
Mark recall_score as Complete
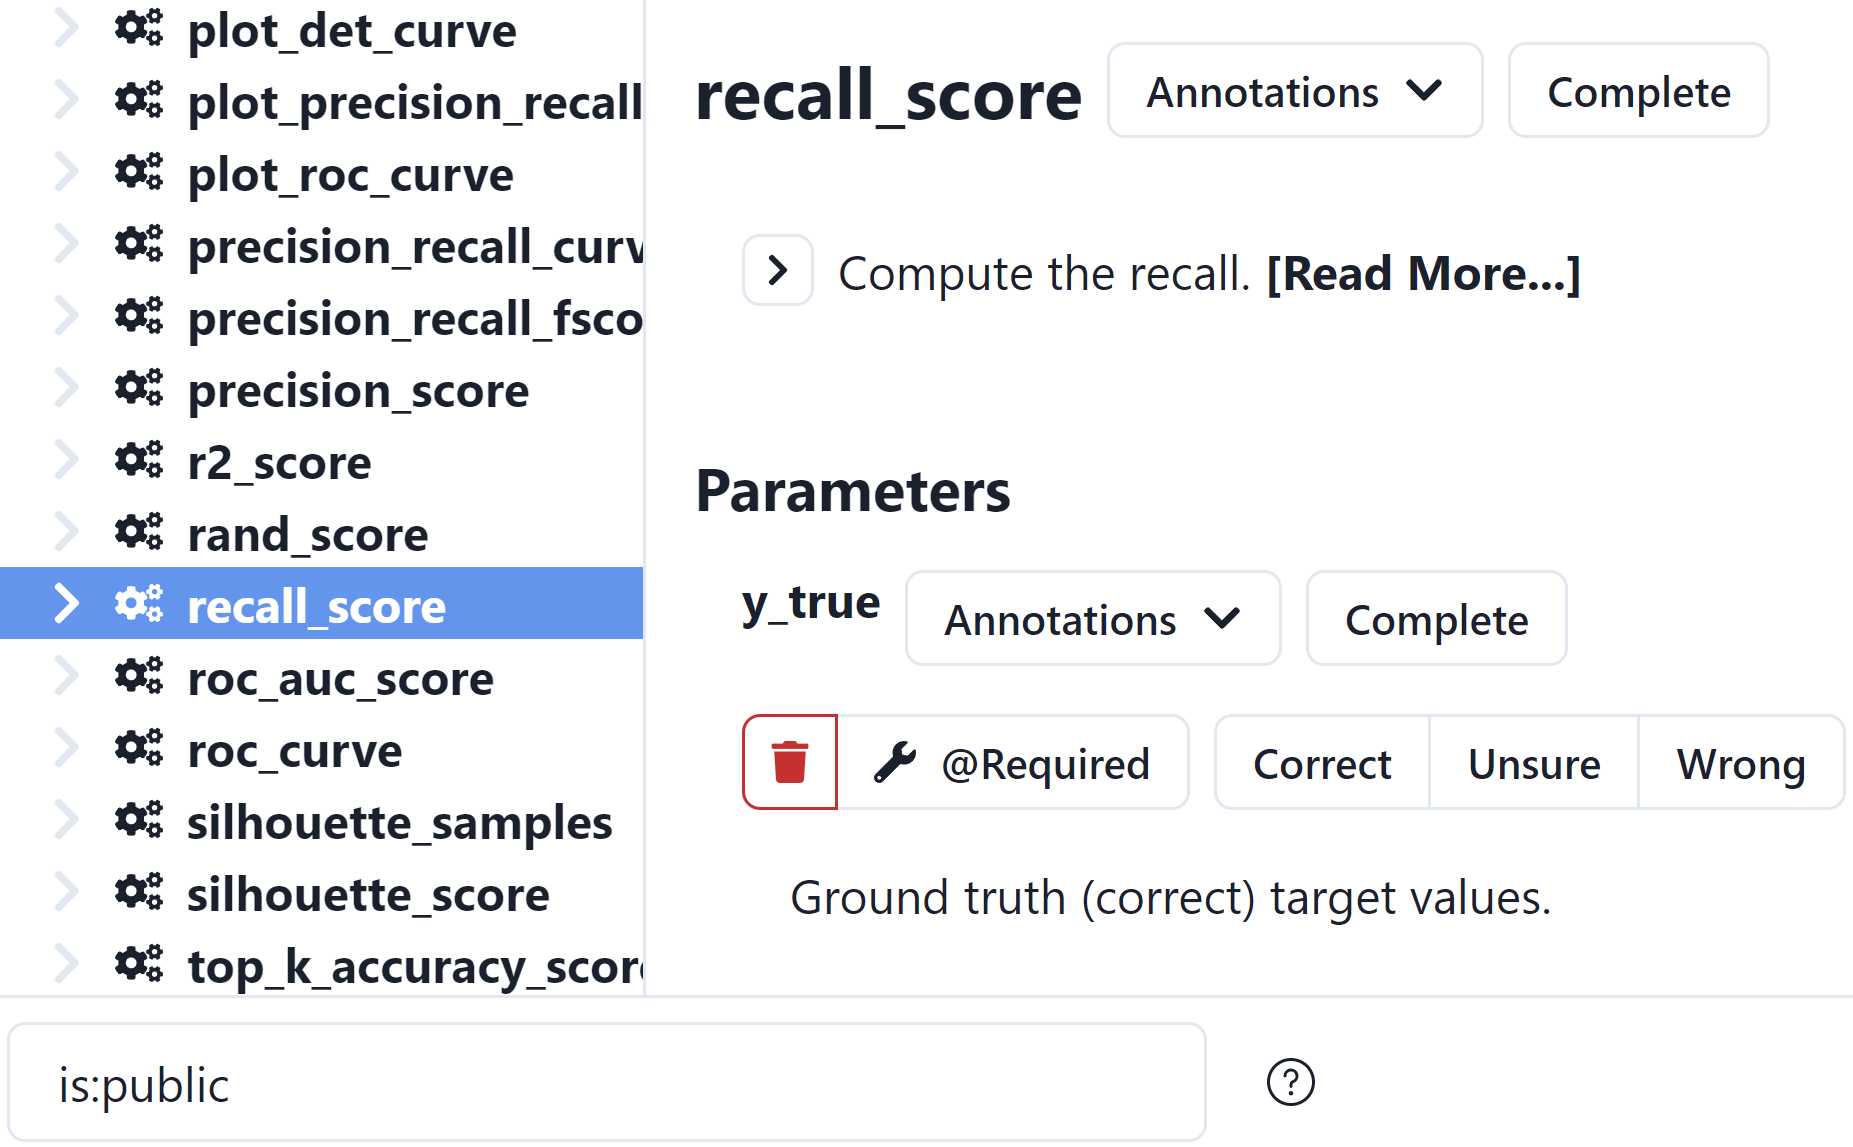[x=1638, y=91]
